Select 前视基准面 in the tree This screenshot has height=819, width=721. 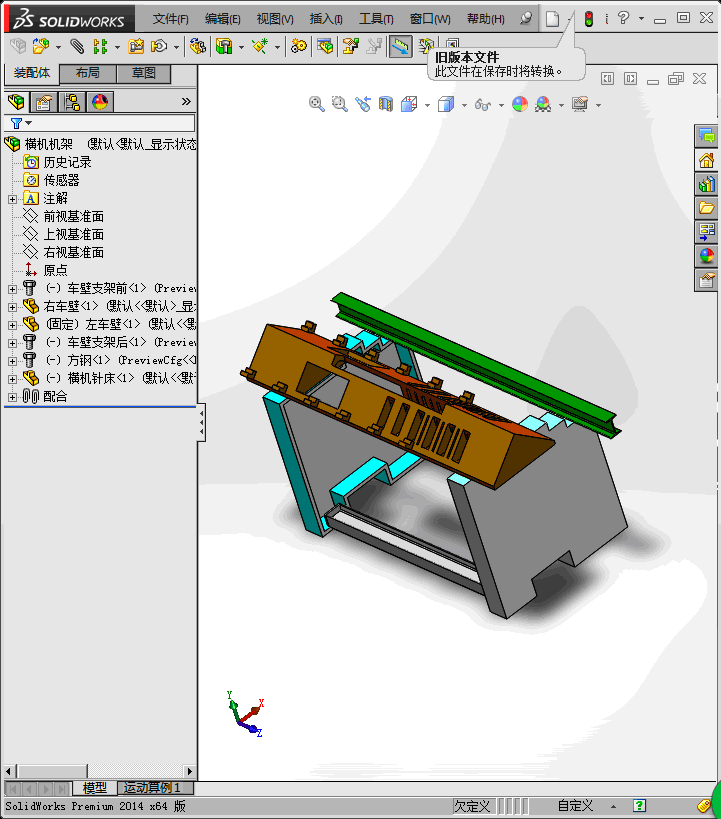pos(74,216)
